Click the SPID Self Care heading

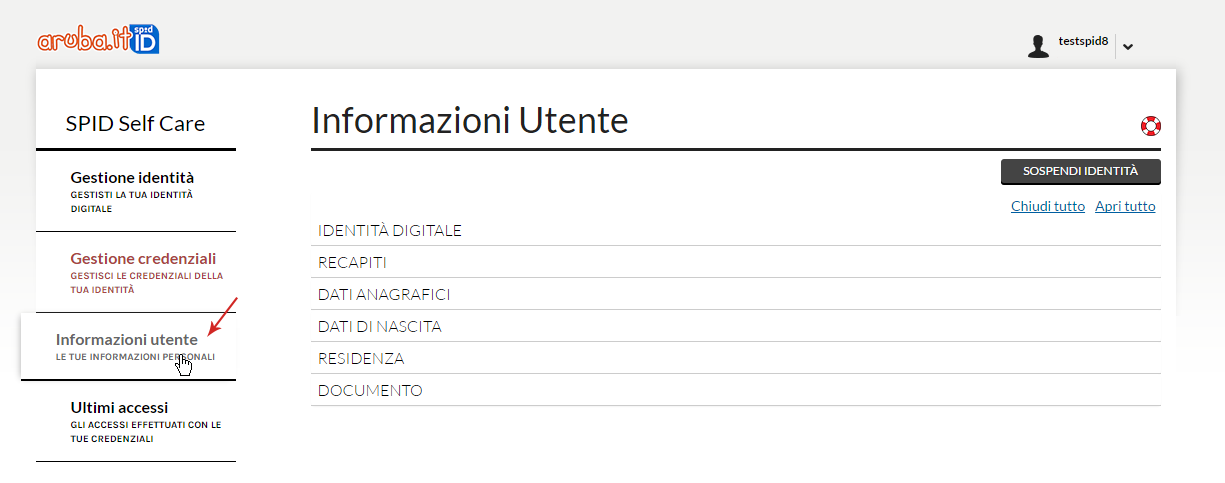(135, 124)
